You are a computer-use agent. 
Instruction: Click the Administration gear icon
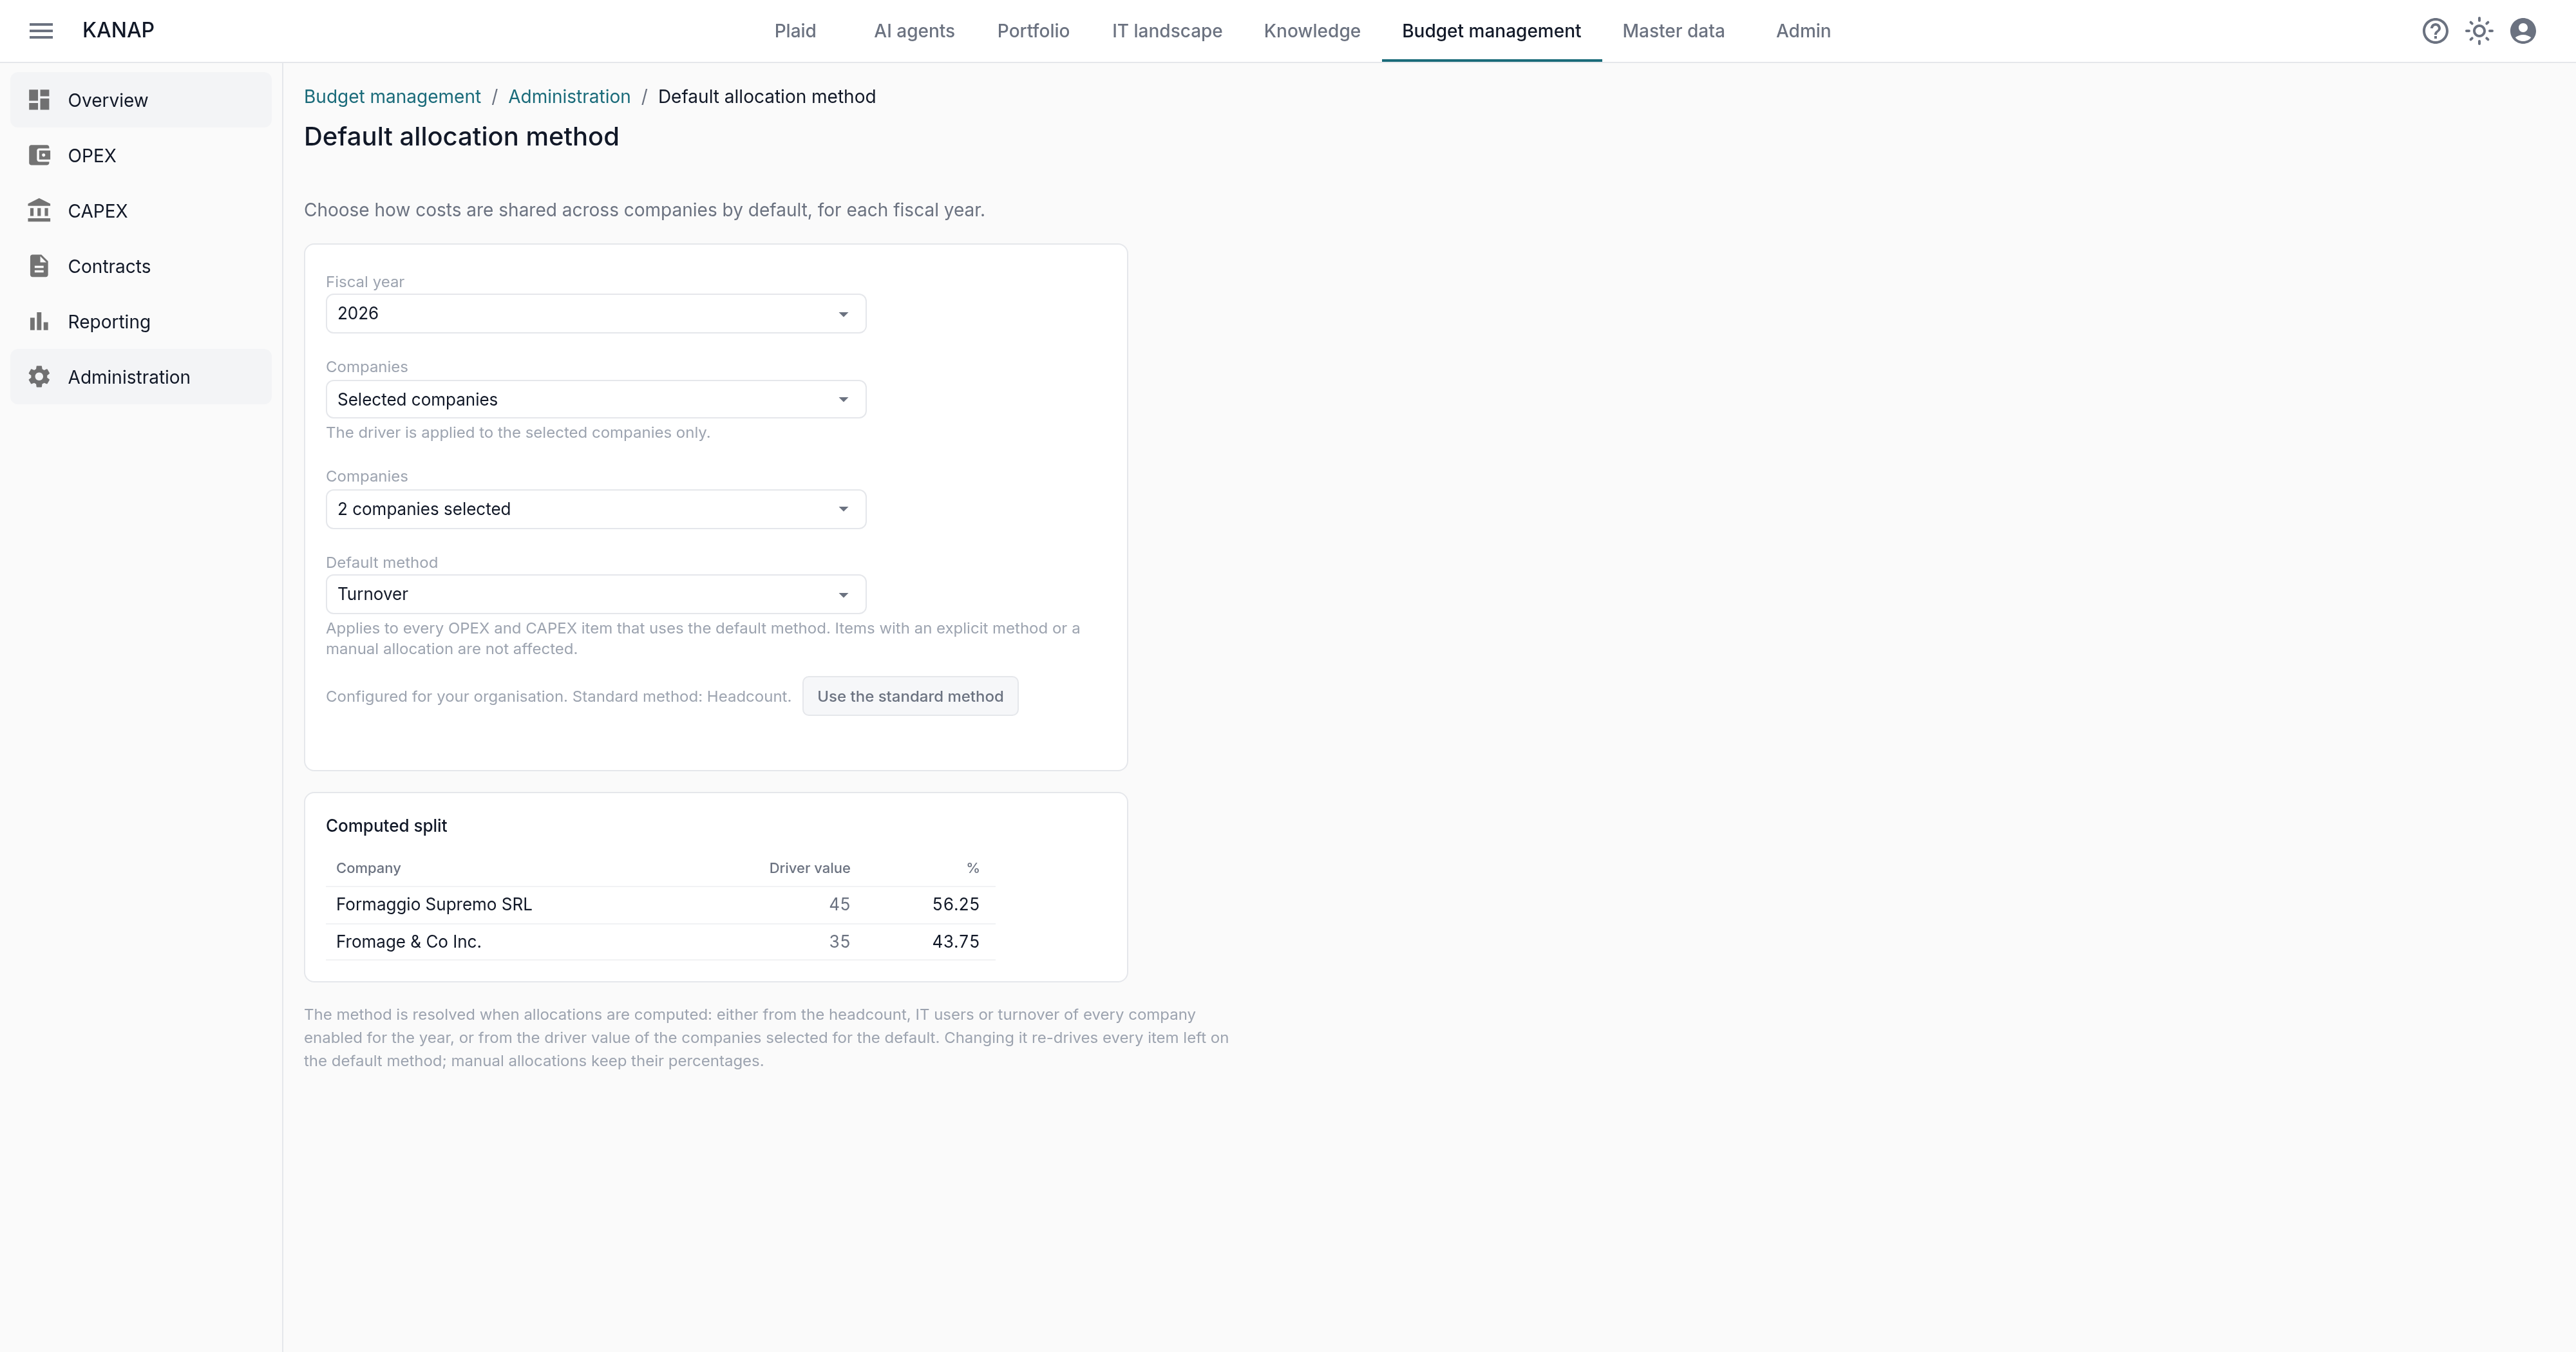click(x=39, y=377)
